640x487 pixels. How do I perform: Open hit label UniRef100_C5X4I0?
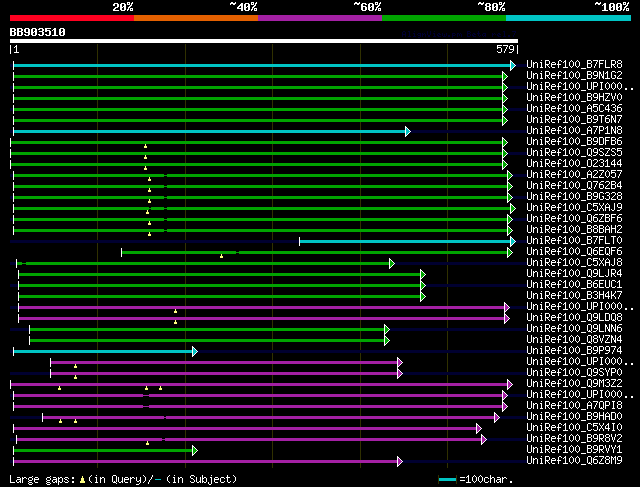(574, 428)
